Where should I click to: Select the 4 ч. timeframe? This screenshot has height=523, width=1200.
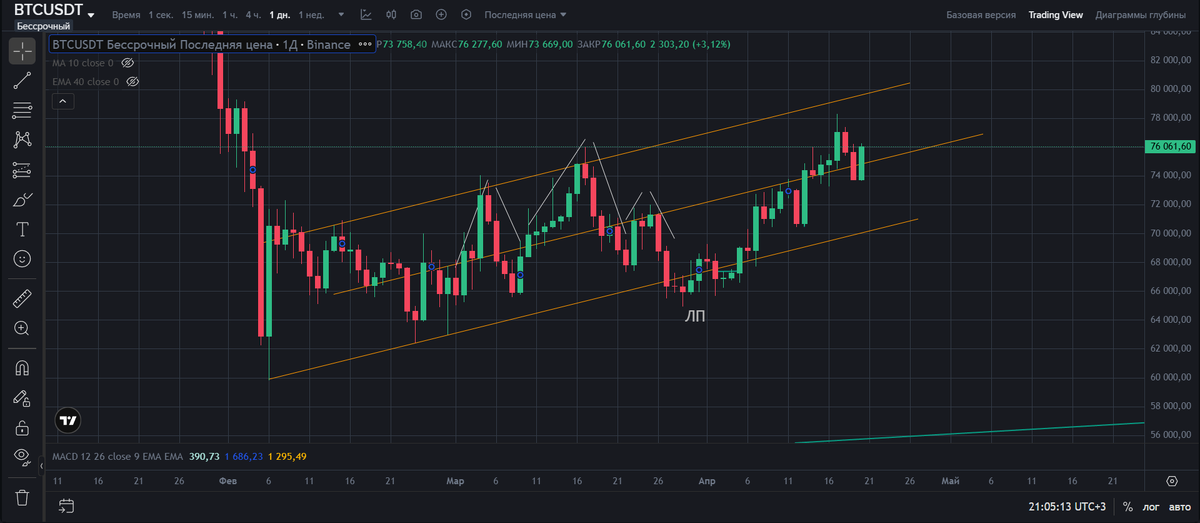253,16
